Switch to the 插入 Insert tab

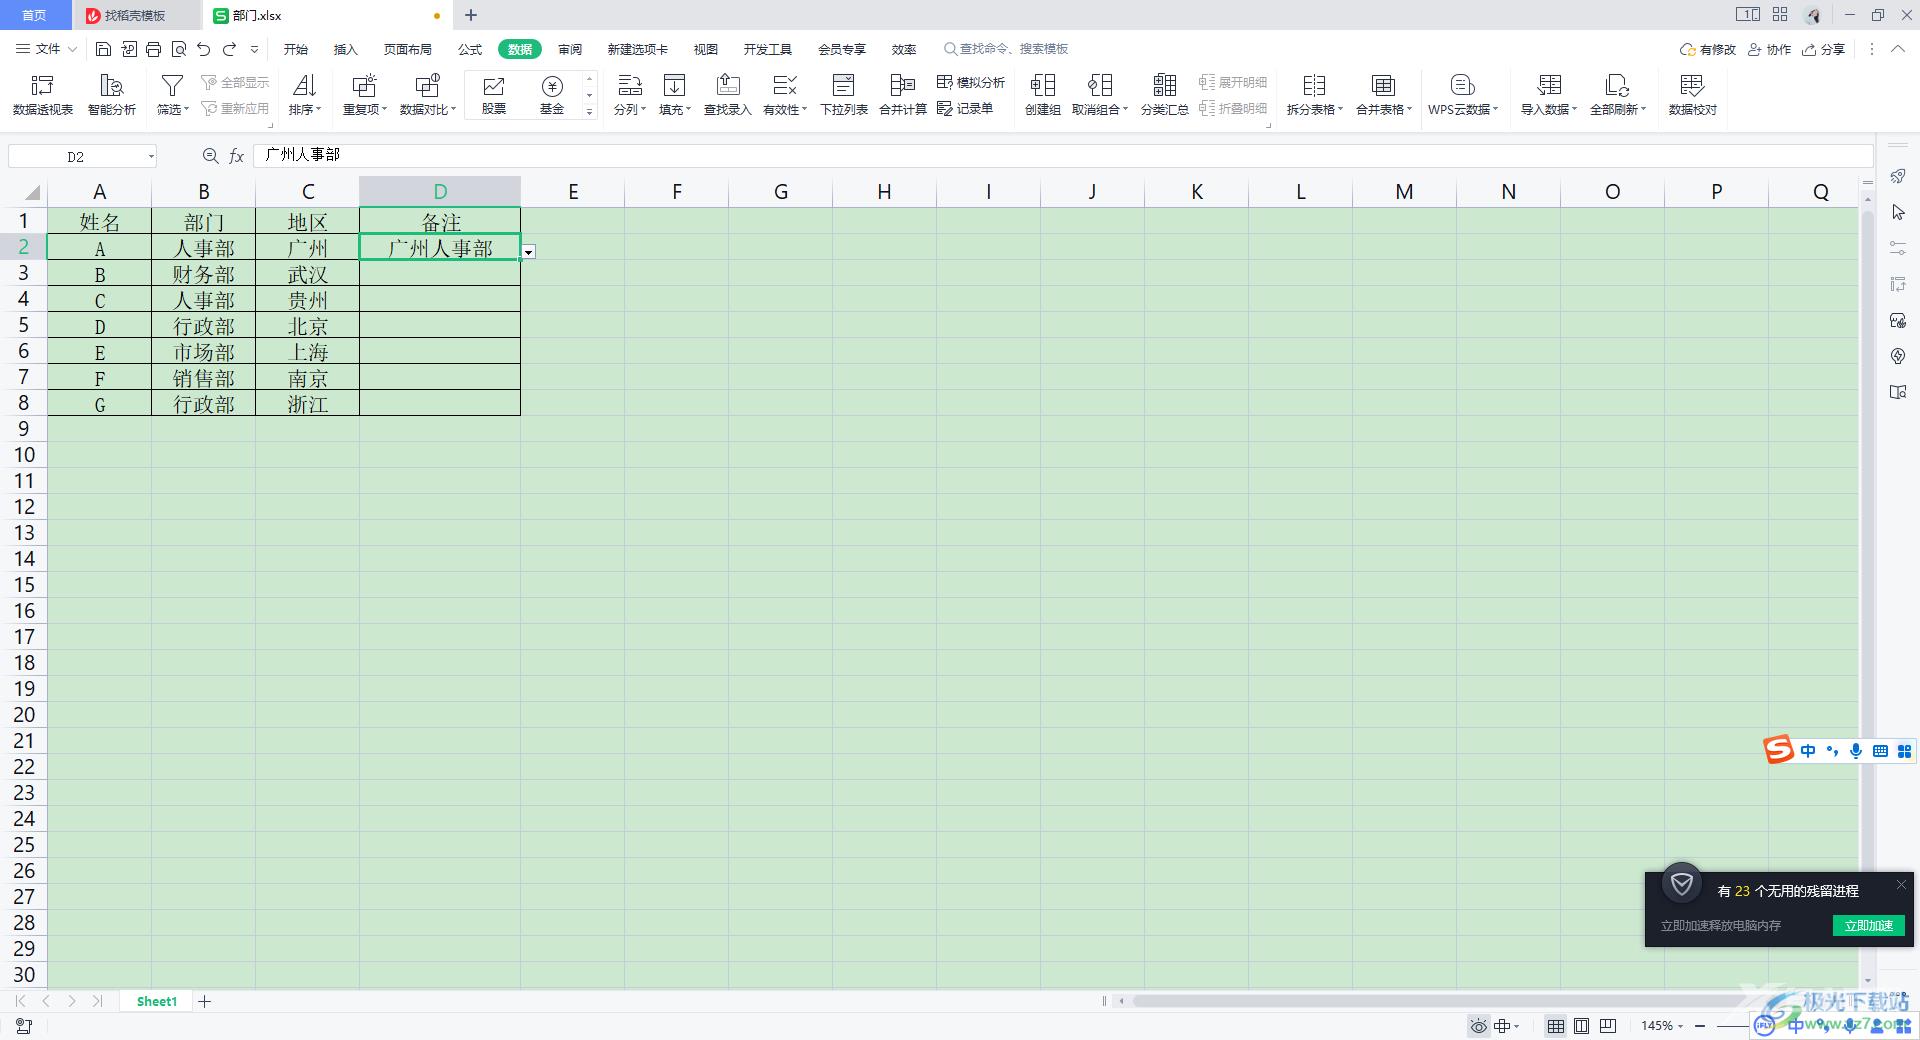click(x=345, y=49)
